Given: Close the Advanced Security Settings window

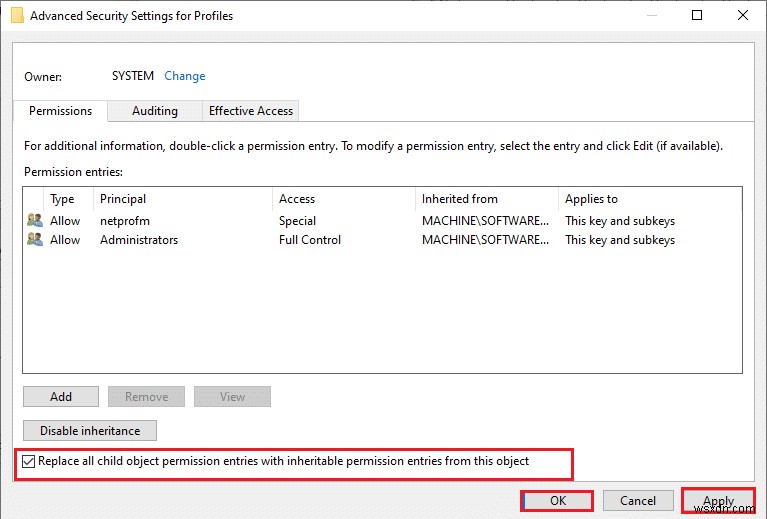Looking at the screenshot, I should (x=743, y=15).
